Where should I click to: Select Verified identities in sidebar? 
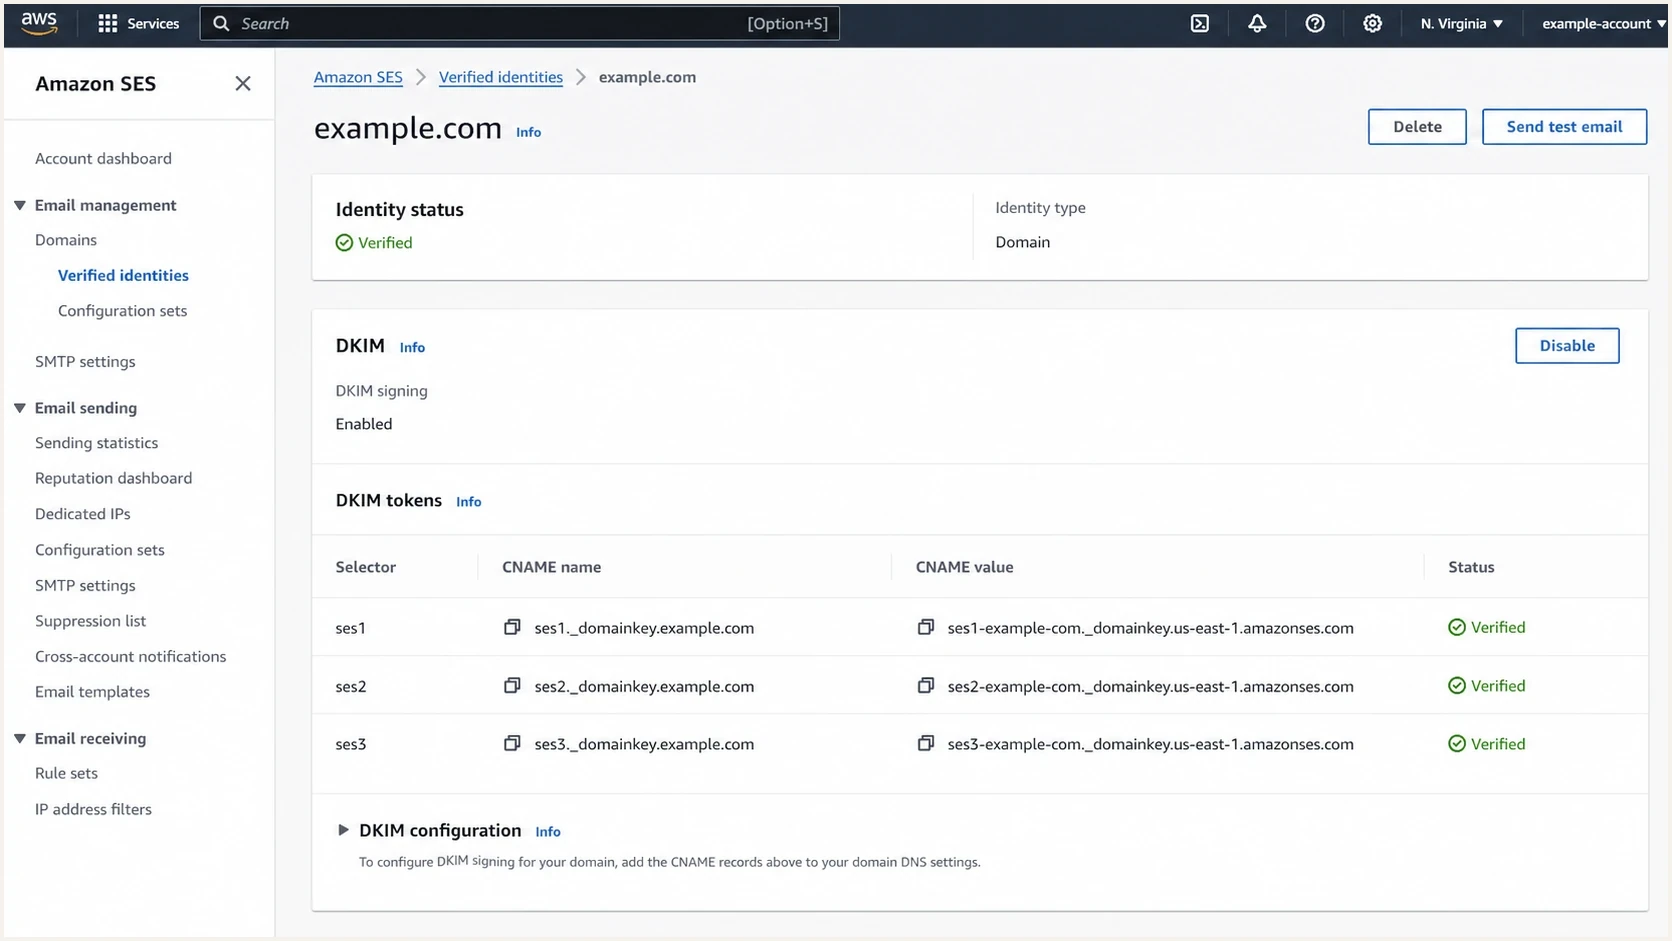click(x=123, y=275)
